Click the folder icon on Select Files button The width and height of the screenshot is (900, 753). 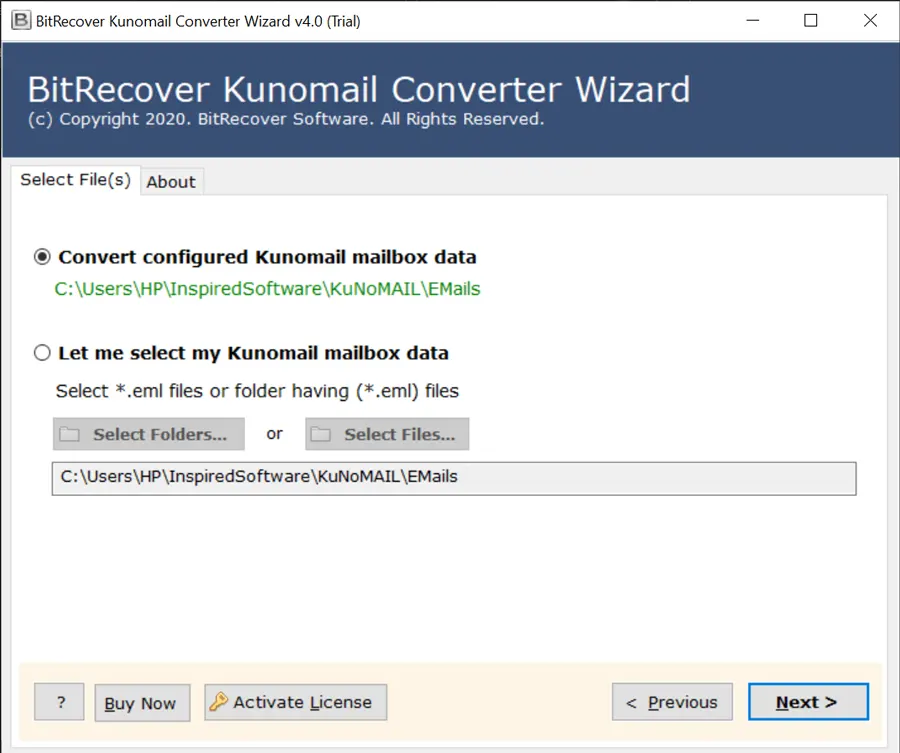pyautogui.click(x=320, y=434)
